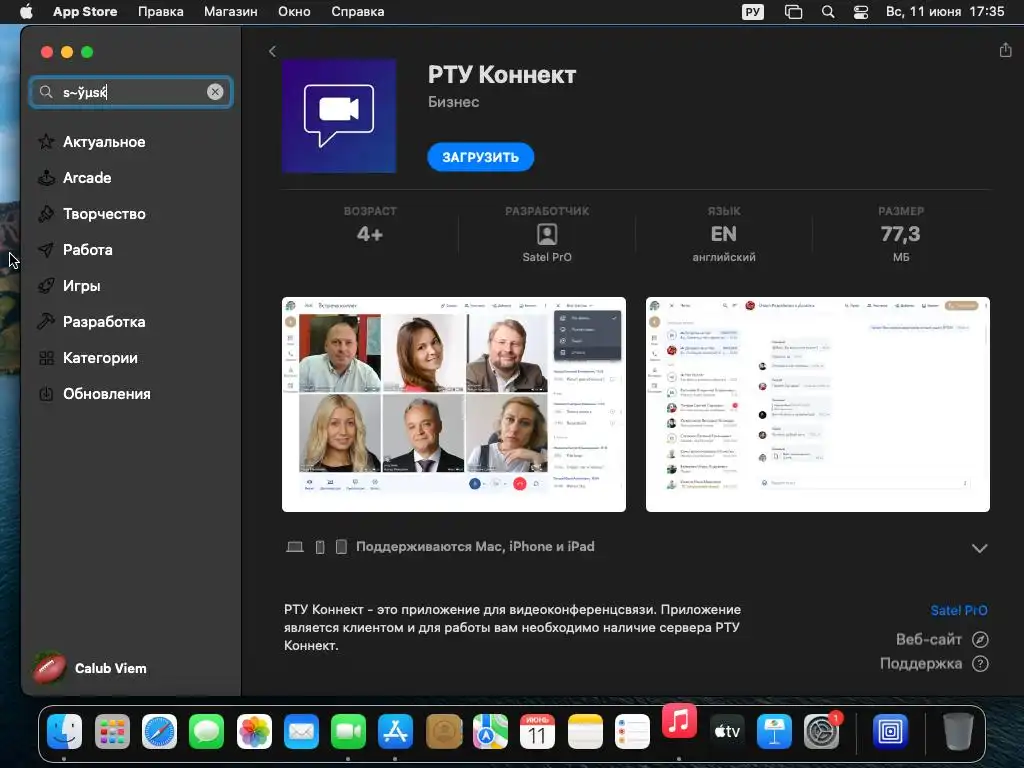
Task: Open Finder from the Dock
Action: [x=65, y=731]
